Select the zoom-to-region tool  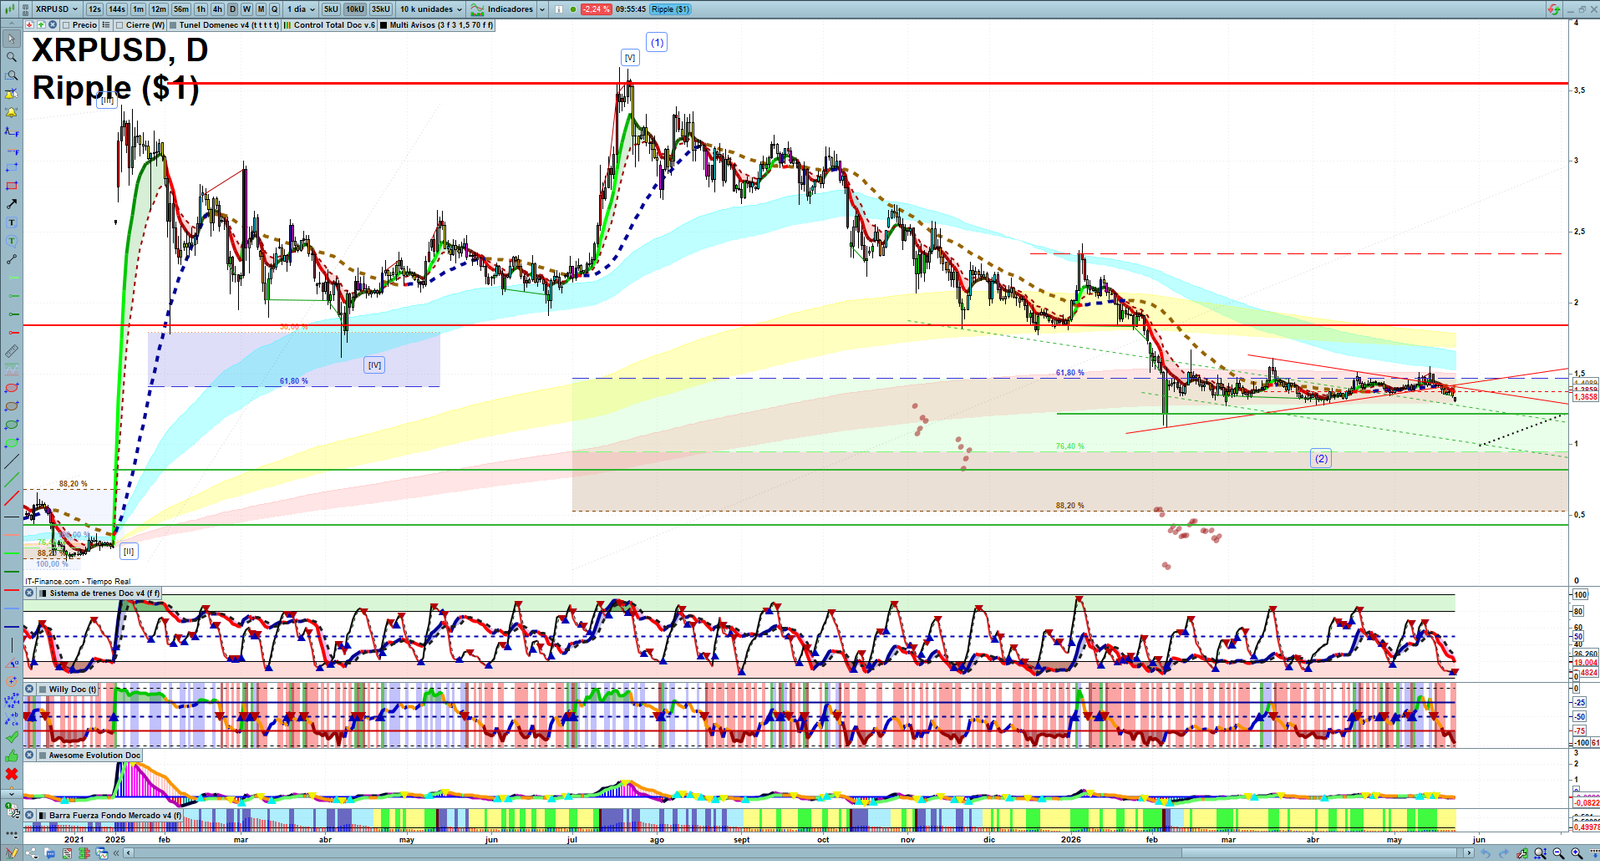[x=11, y=75]
